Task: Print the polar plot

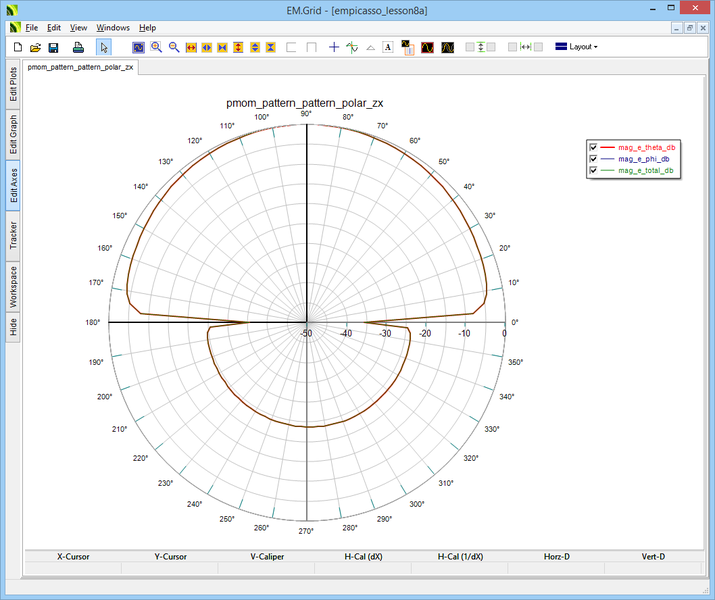Action: click(78, 47)
